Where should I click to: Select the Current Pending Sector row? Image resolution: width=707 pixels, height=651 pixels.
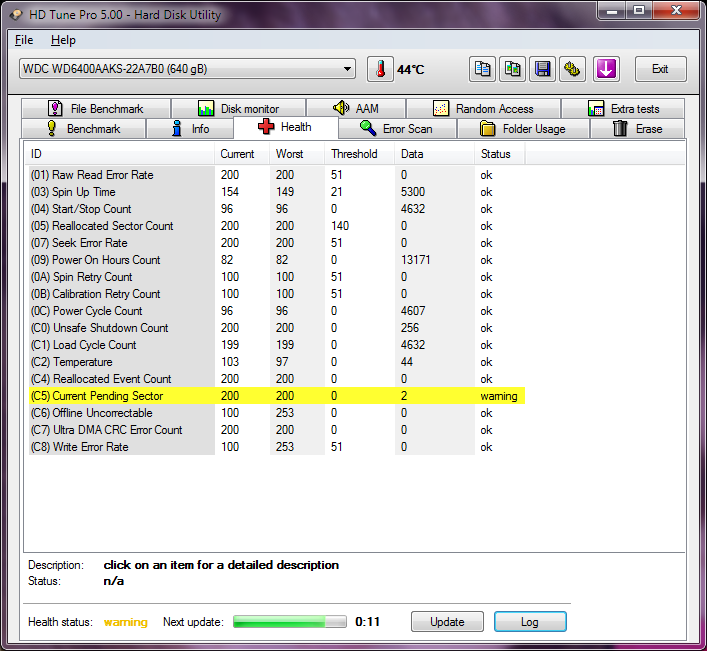click(277, 396)
